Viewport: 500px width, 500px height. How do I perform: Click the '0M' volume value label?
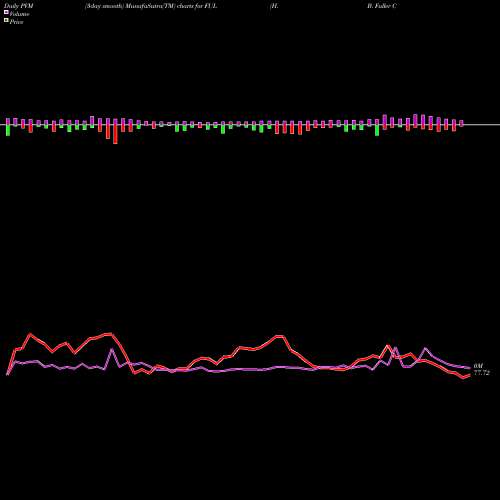click(478, 366)
